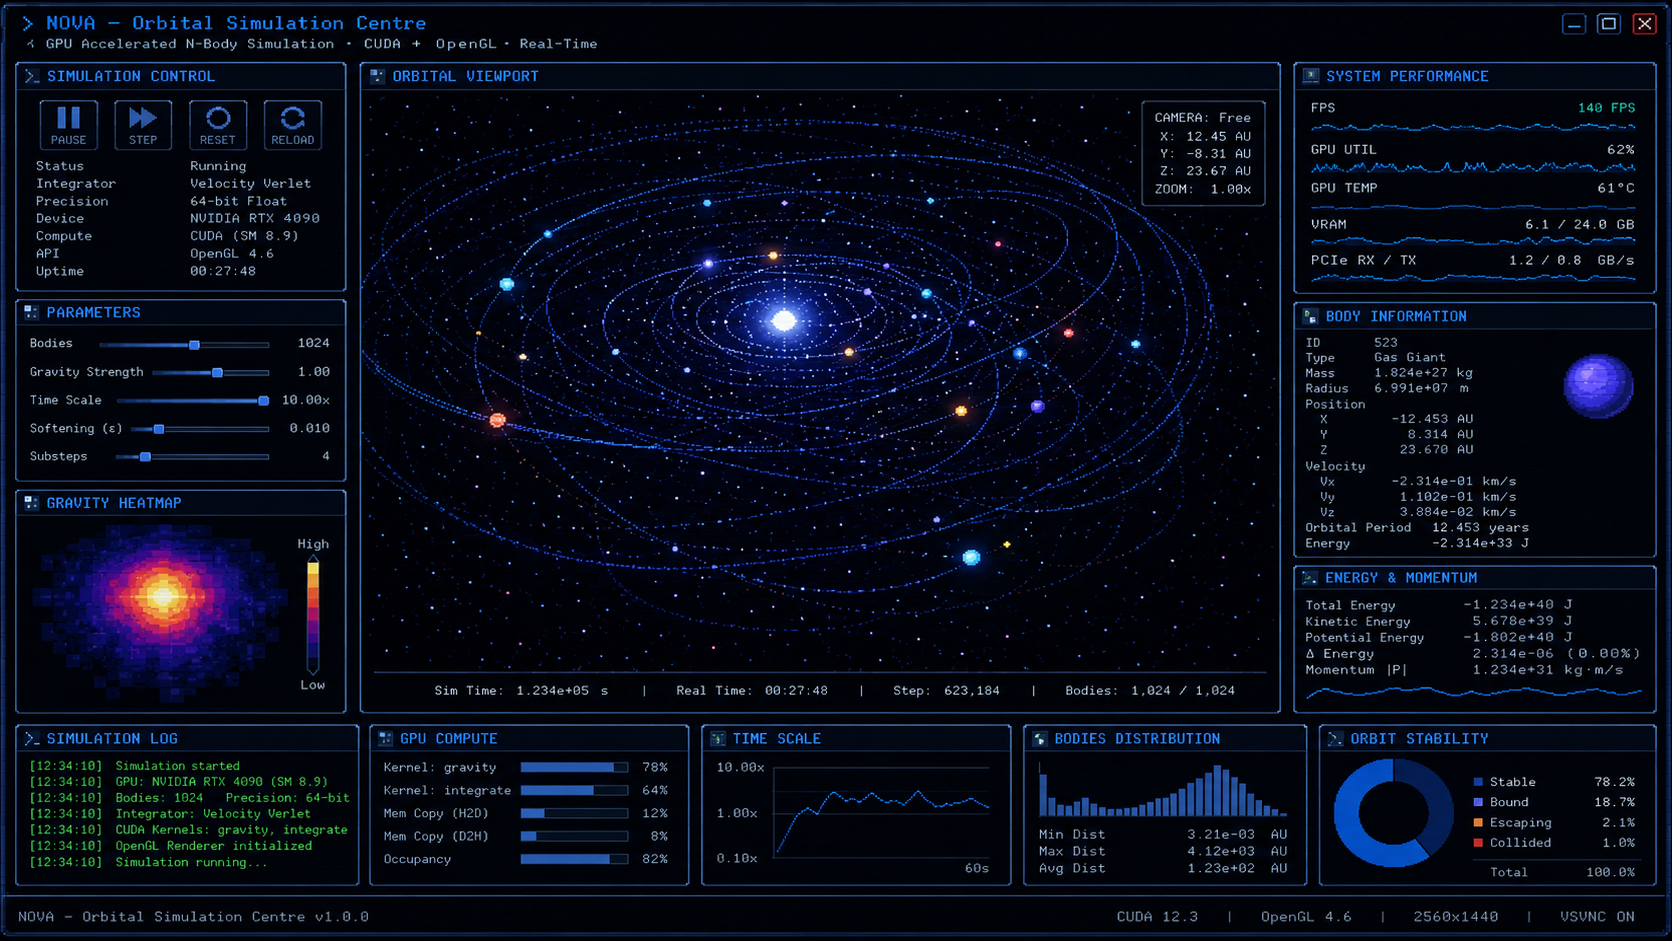Viewport: 1672px width, 941px height.
Task: Click the Stable legend color swatch
Action: (x=1478, y=782)
